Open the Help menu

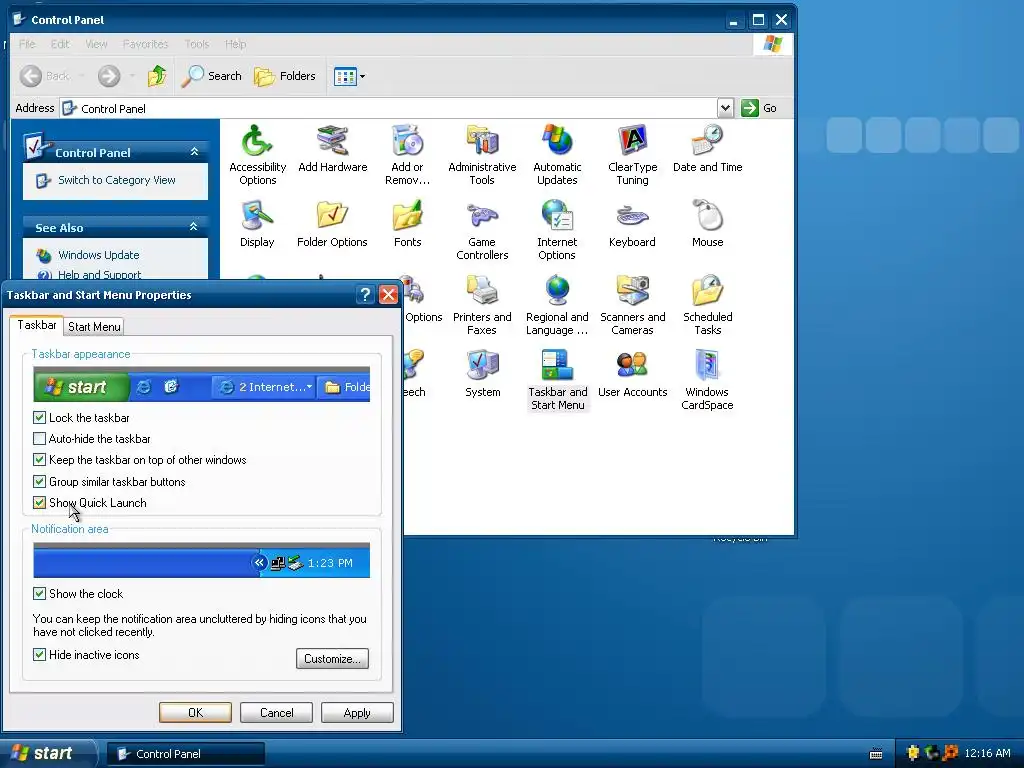pyautogui.click(x=235, y=44)
